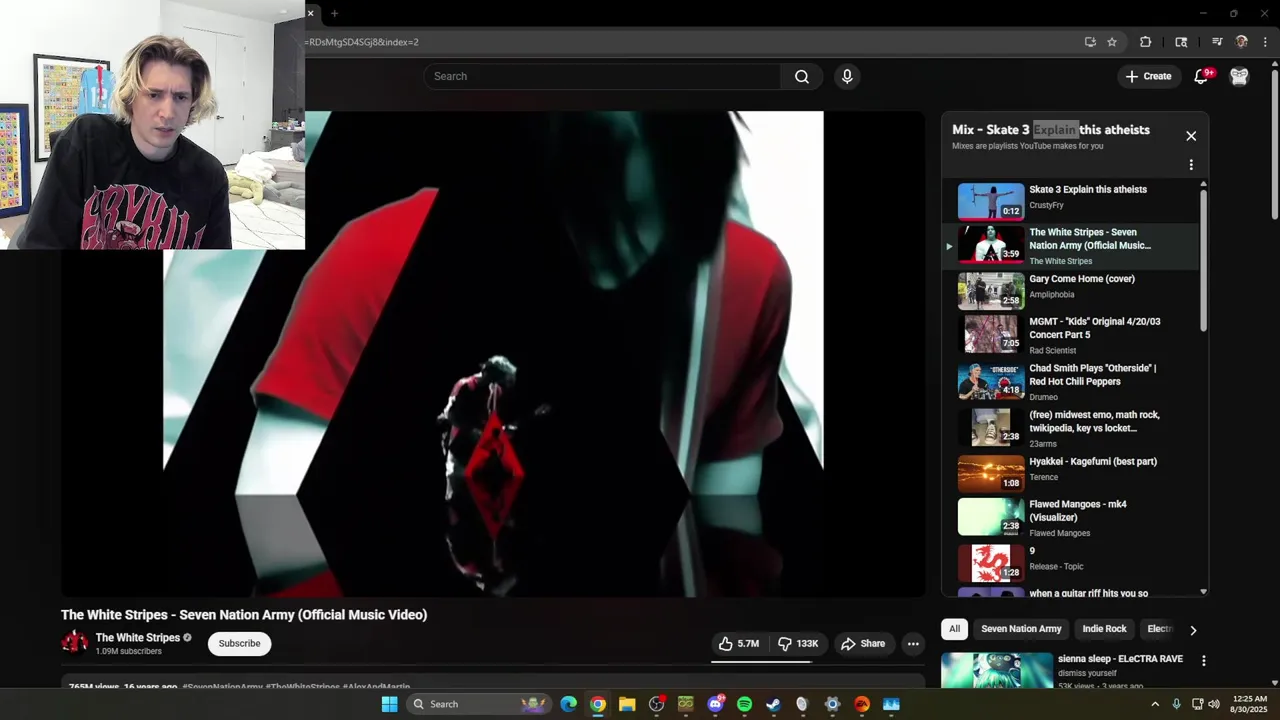This screenshot has width=1280, height=720.
Task: Open File Explorer from taskbar
Action: point(627,704)
